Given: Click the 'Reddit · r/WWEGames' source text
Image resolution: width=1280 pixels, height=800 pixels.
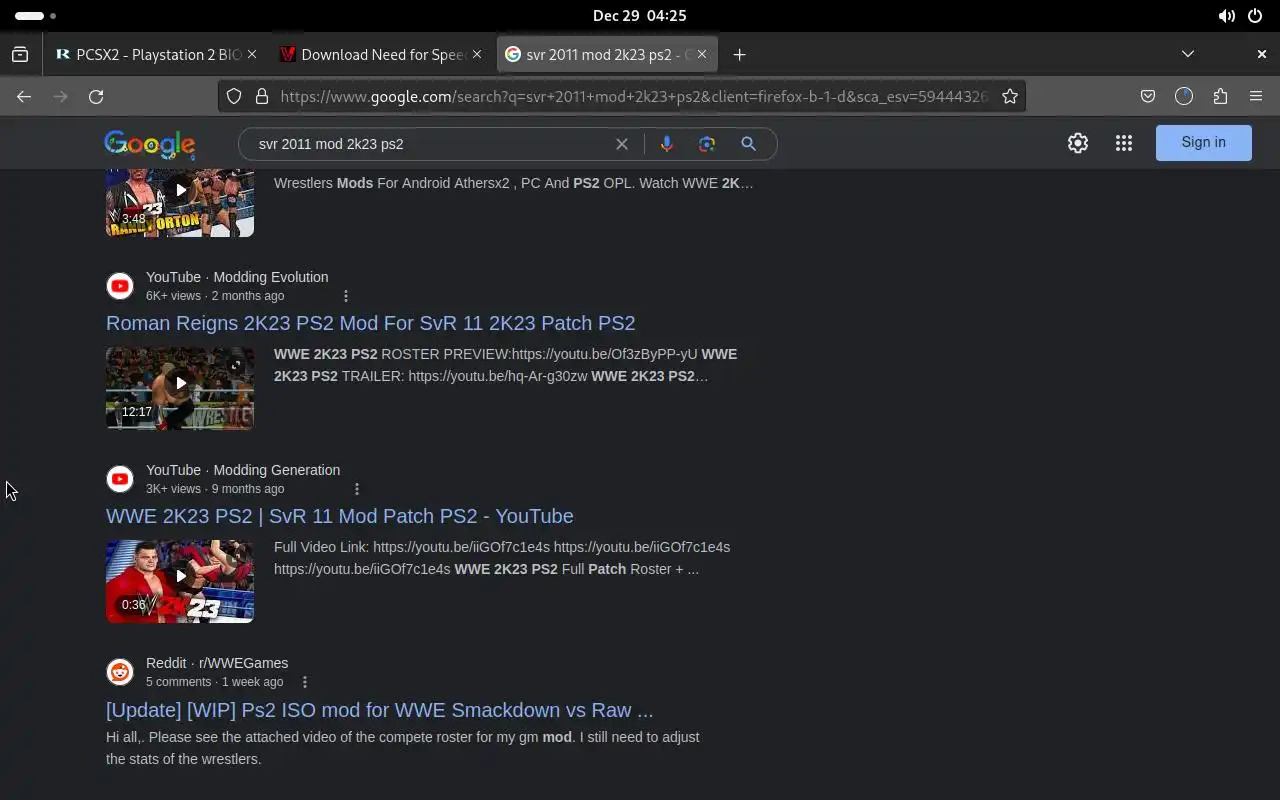Looking at the screenshot, I should (x=217, y=663).
